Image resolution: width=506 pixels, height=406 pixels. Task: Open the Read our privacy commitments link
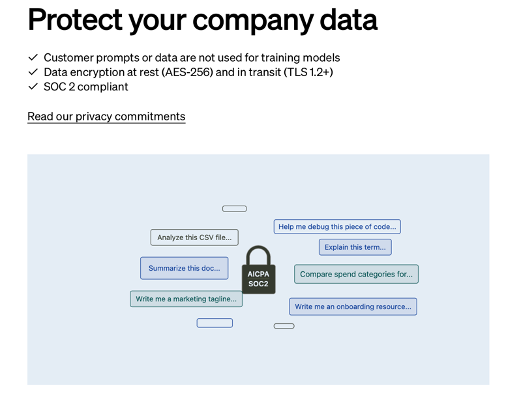point(106,117)
